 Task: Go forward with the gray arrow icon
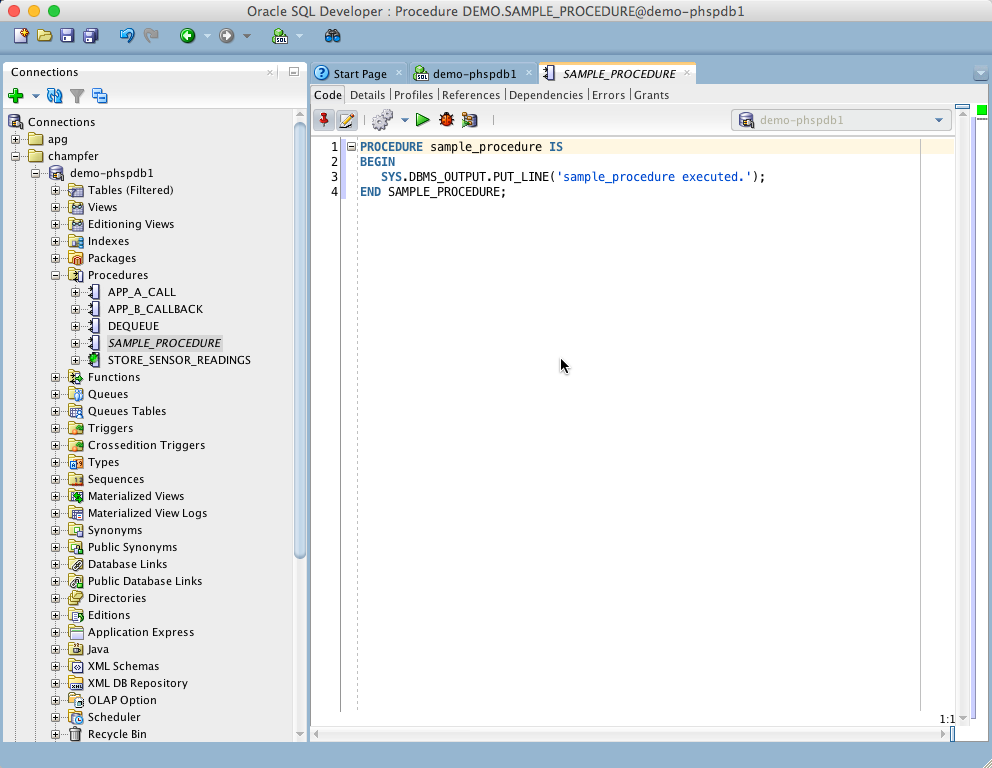coord(226,35)
